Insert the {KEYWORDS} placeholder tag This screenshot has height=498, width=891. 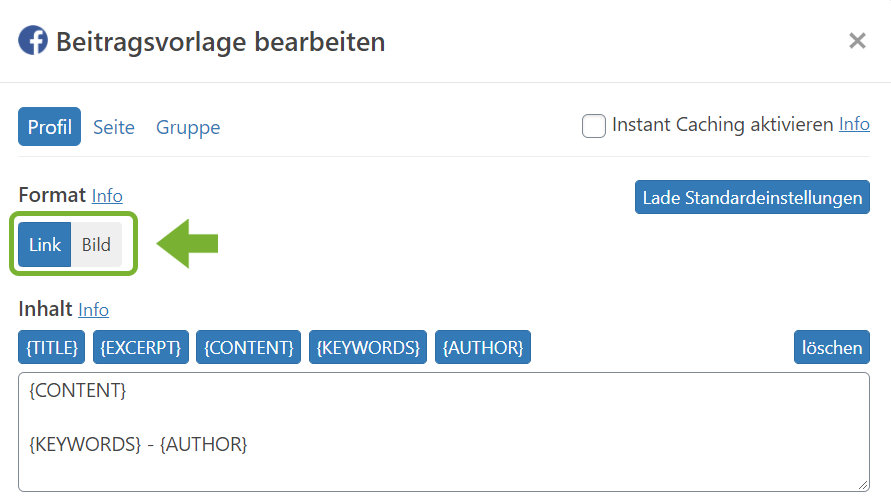click(x=368, y=347)
